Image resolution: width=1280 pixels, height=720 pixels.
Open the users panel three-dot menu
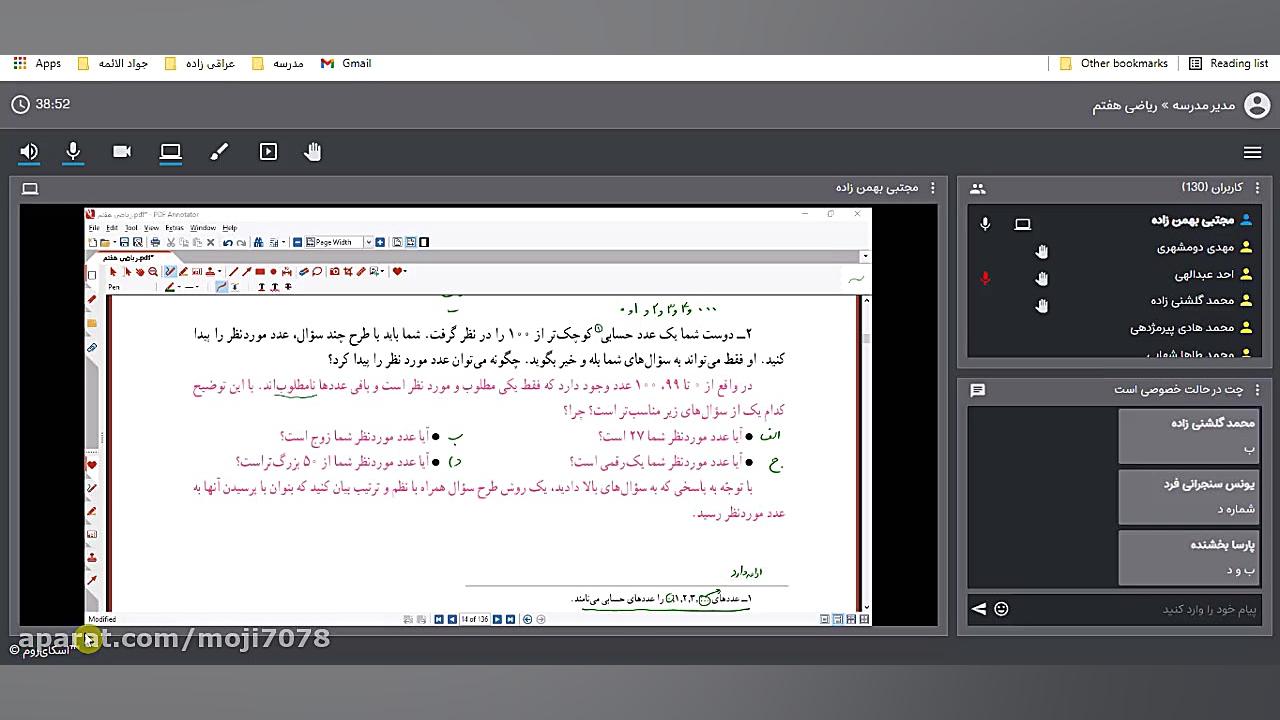coord(1258,187)
